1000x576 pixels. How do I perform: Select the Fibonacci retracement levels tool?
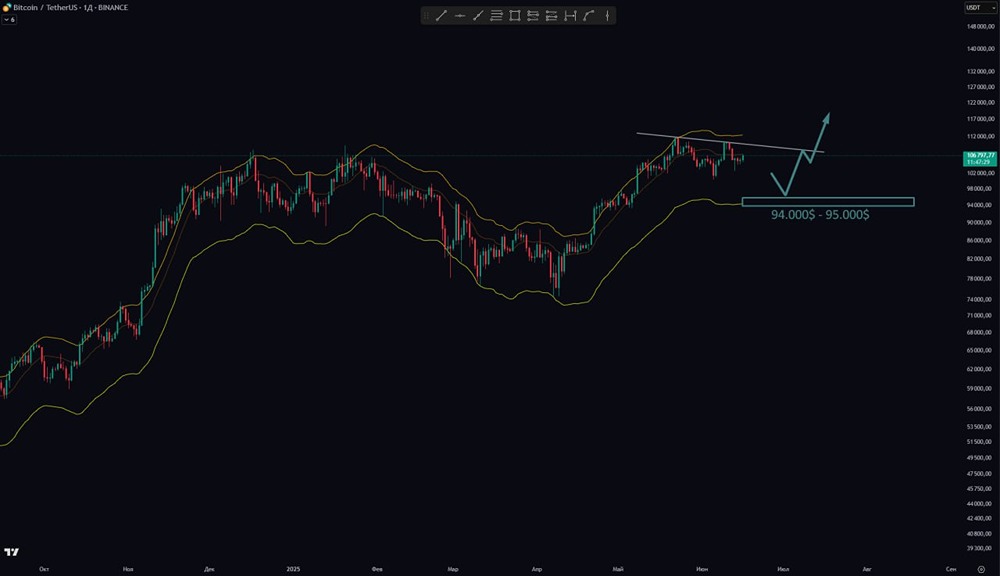pyautogui.click(x=496, y=16)
